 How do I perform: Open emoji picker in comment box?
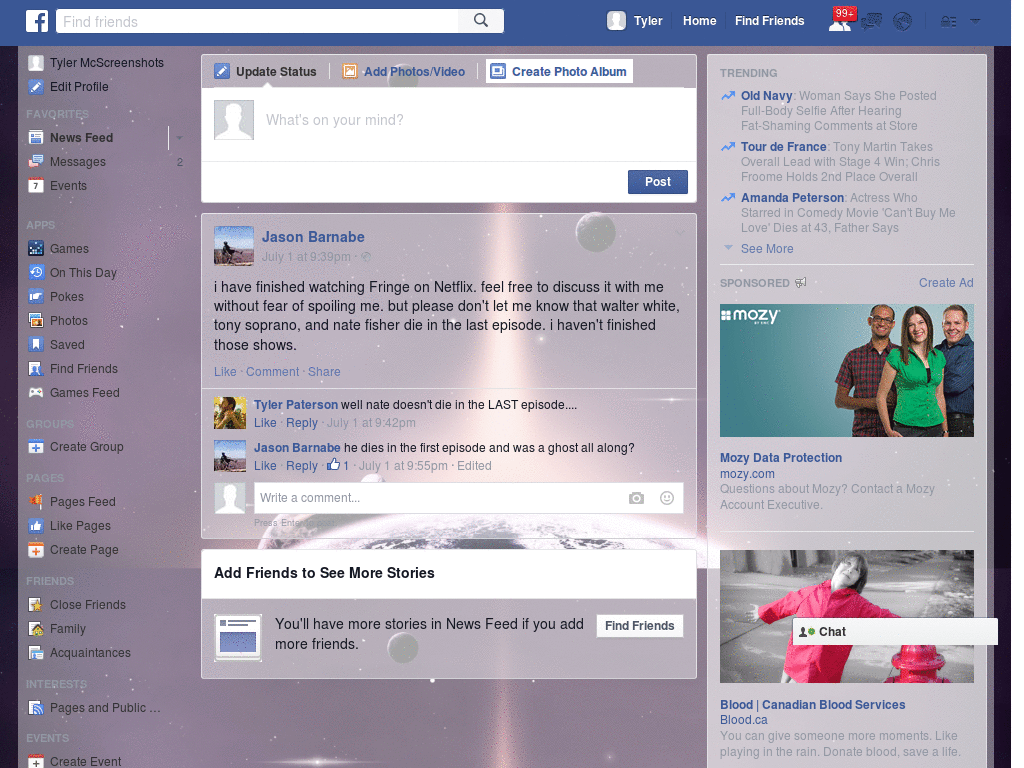(x=666, y=498)
